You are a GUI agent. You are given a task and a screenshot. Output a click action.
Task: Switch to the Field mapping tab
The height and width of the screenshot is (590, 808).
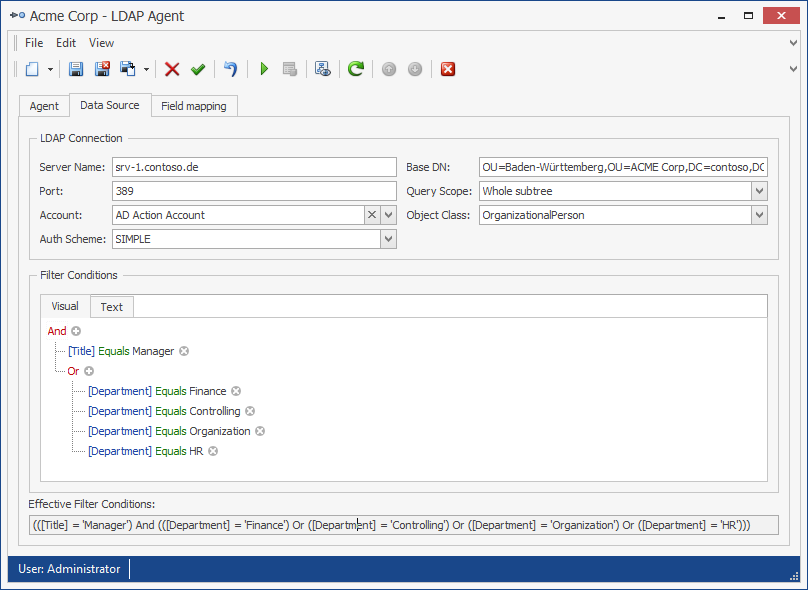click(194, 106)
